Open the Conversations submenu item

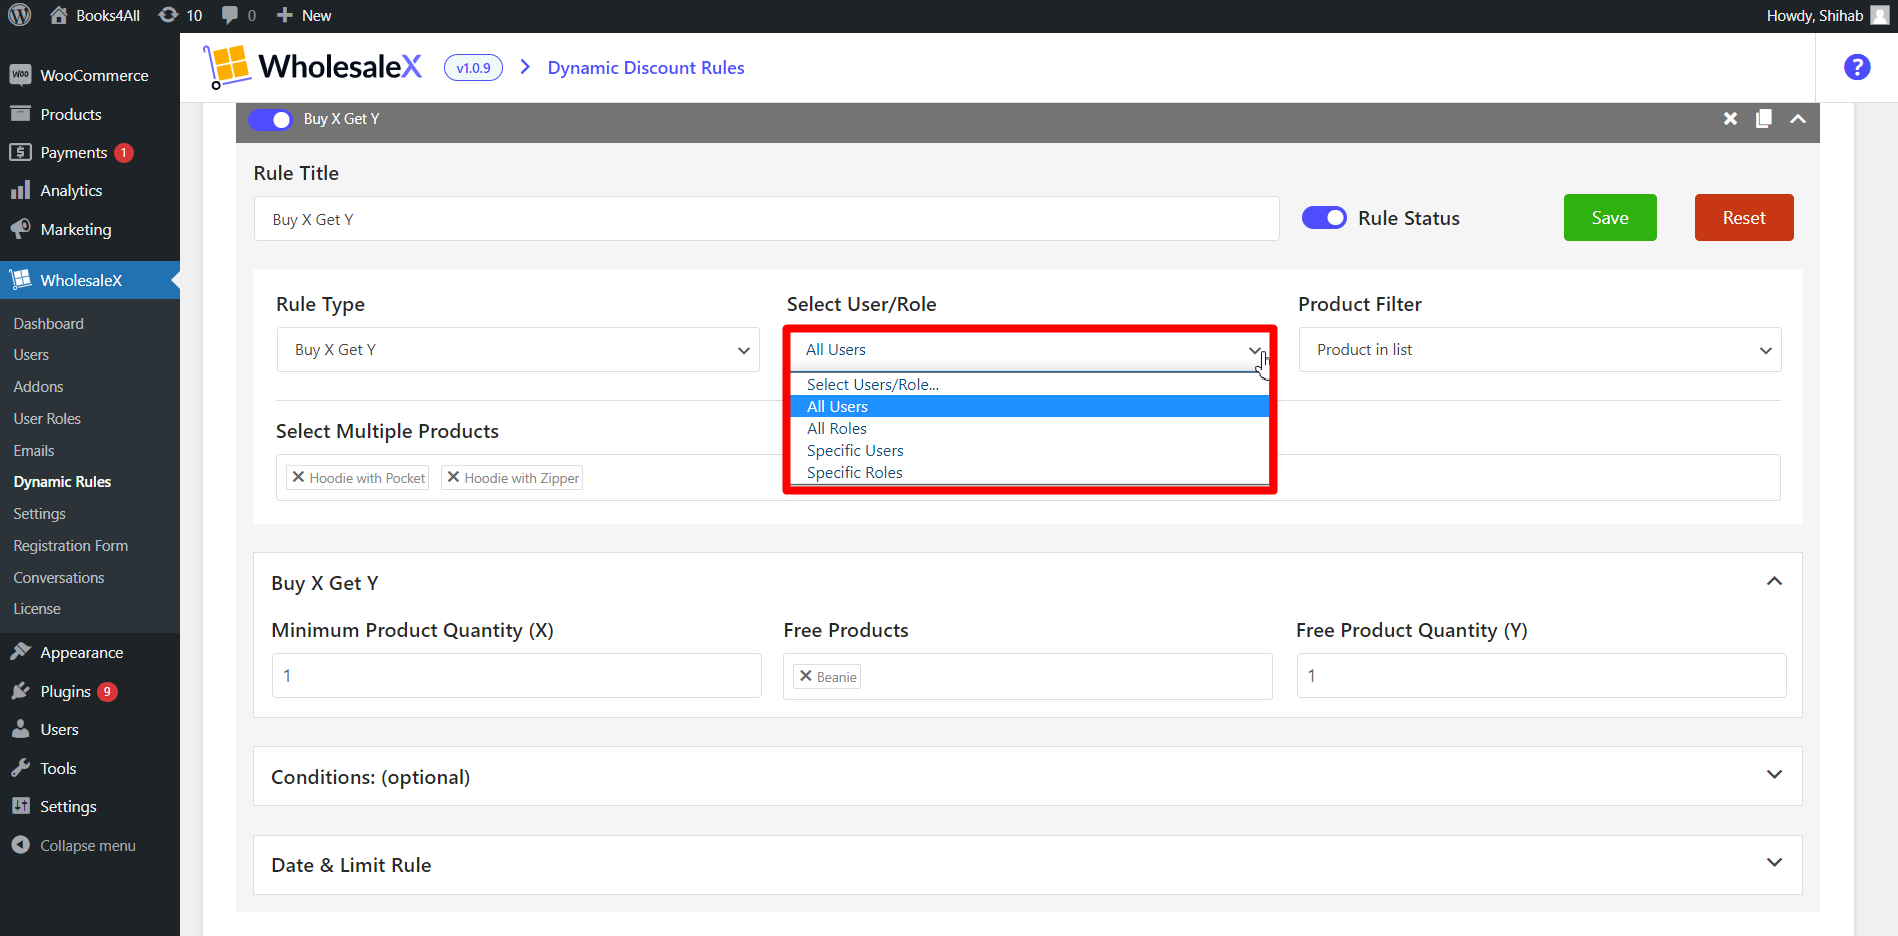[x=59, y=577]
